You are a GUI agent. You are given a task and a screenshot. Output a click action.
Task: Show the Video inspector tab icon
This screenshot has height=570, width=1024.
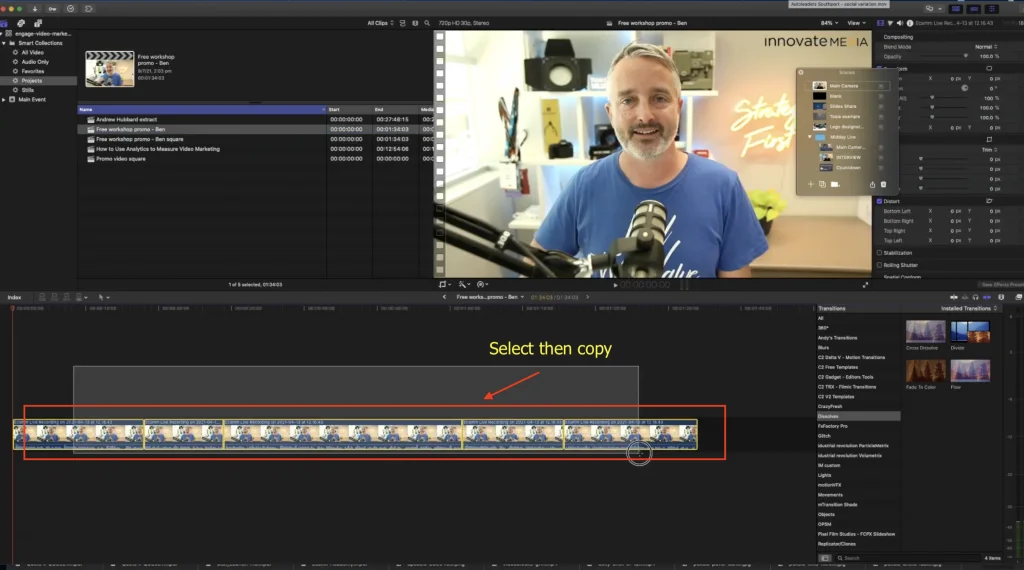tap(880, 23)
